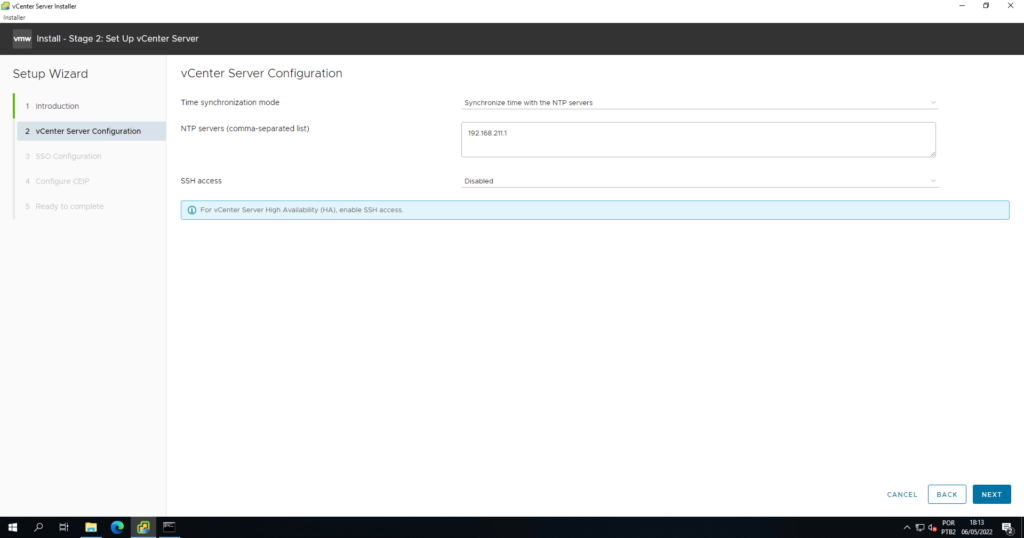1024x538 pixels.
Task: Open Windows taskbar search
Action: pyautogui.click(x=39, y=527)
